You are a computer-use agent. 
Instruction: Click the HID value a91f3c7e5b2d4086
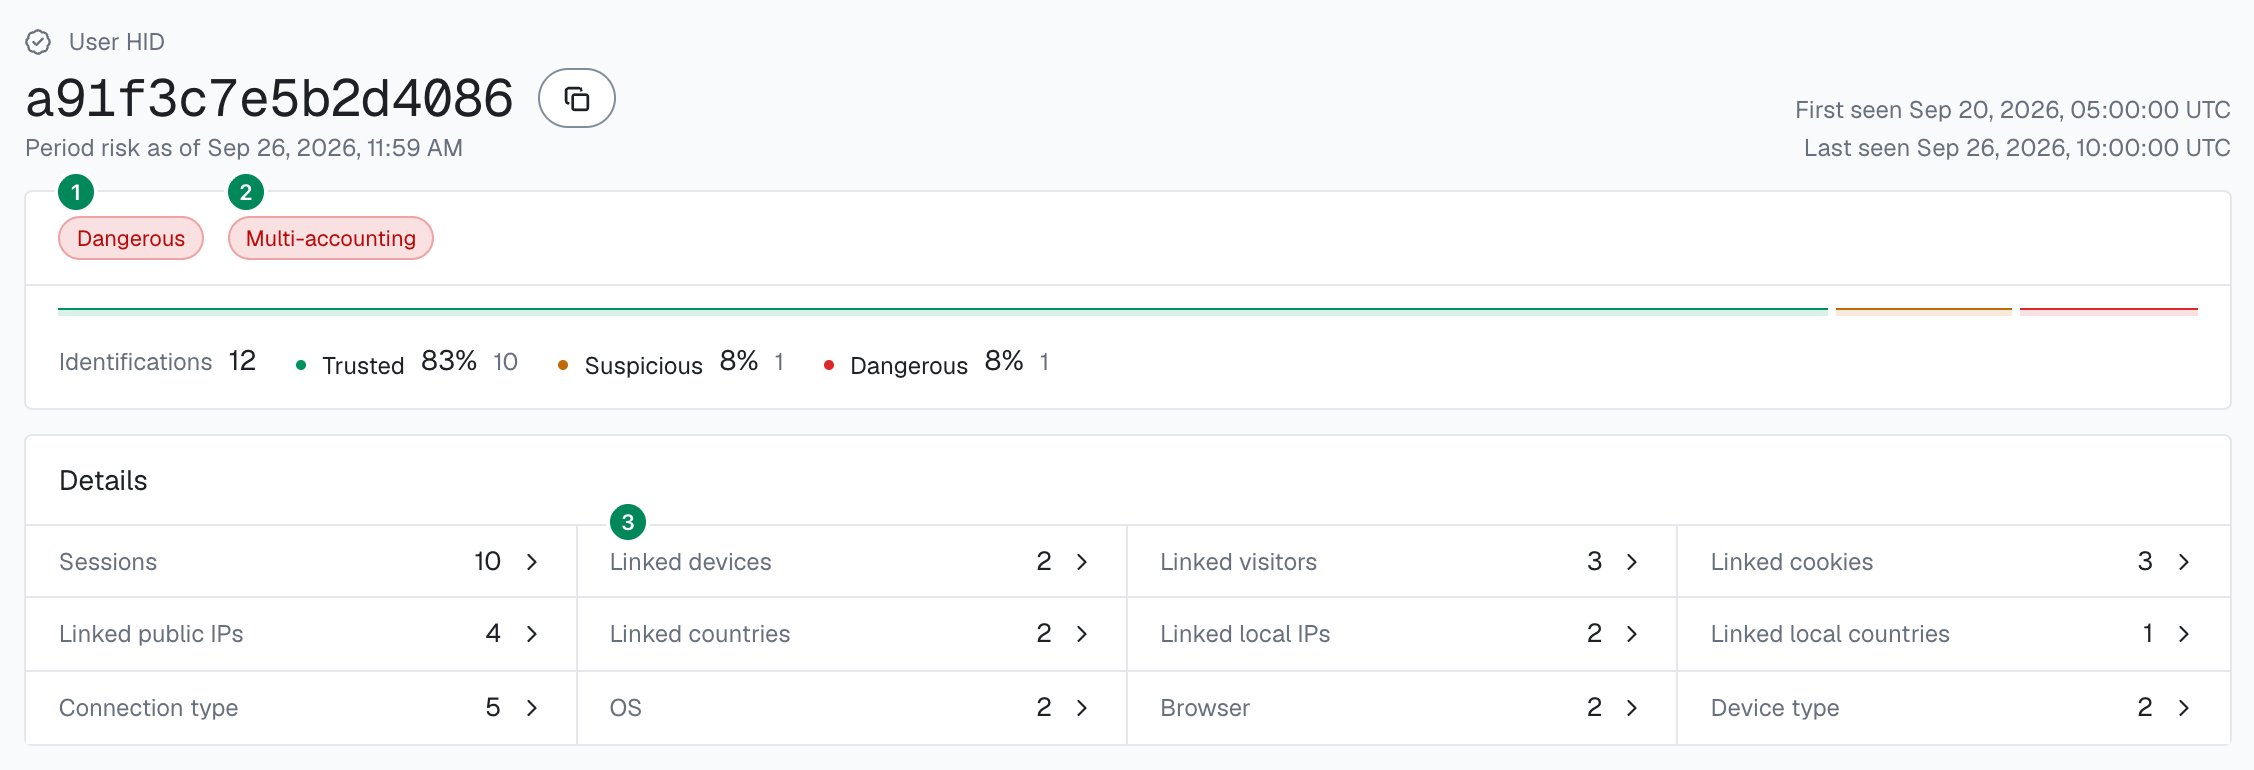tap(270, 99)
